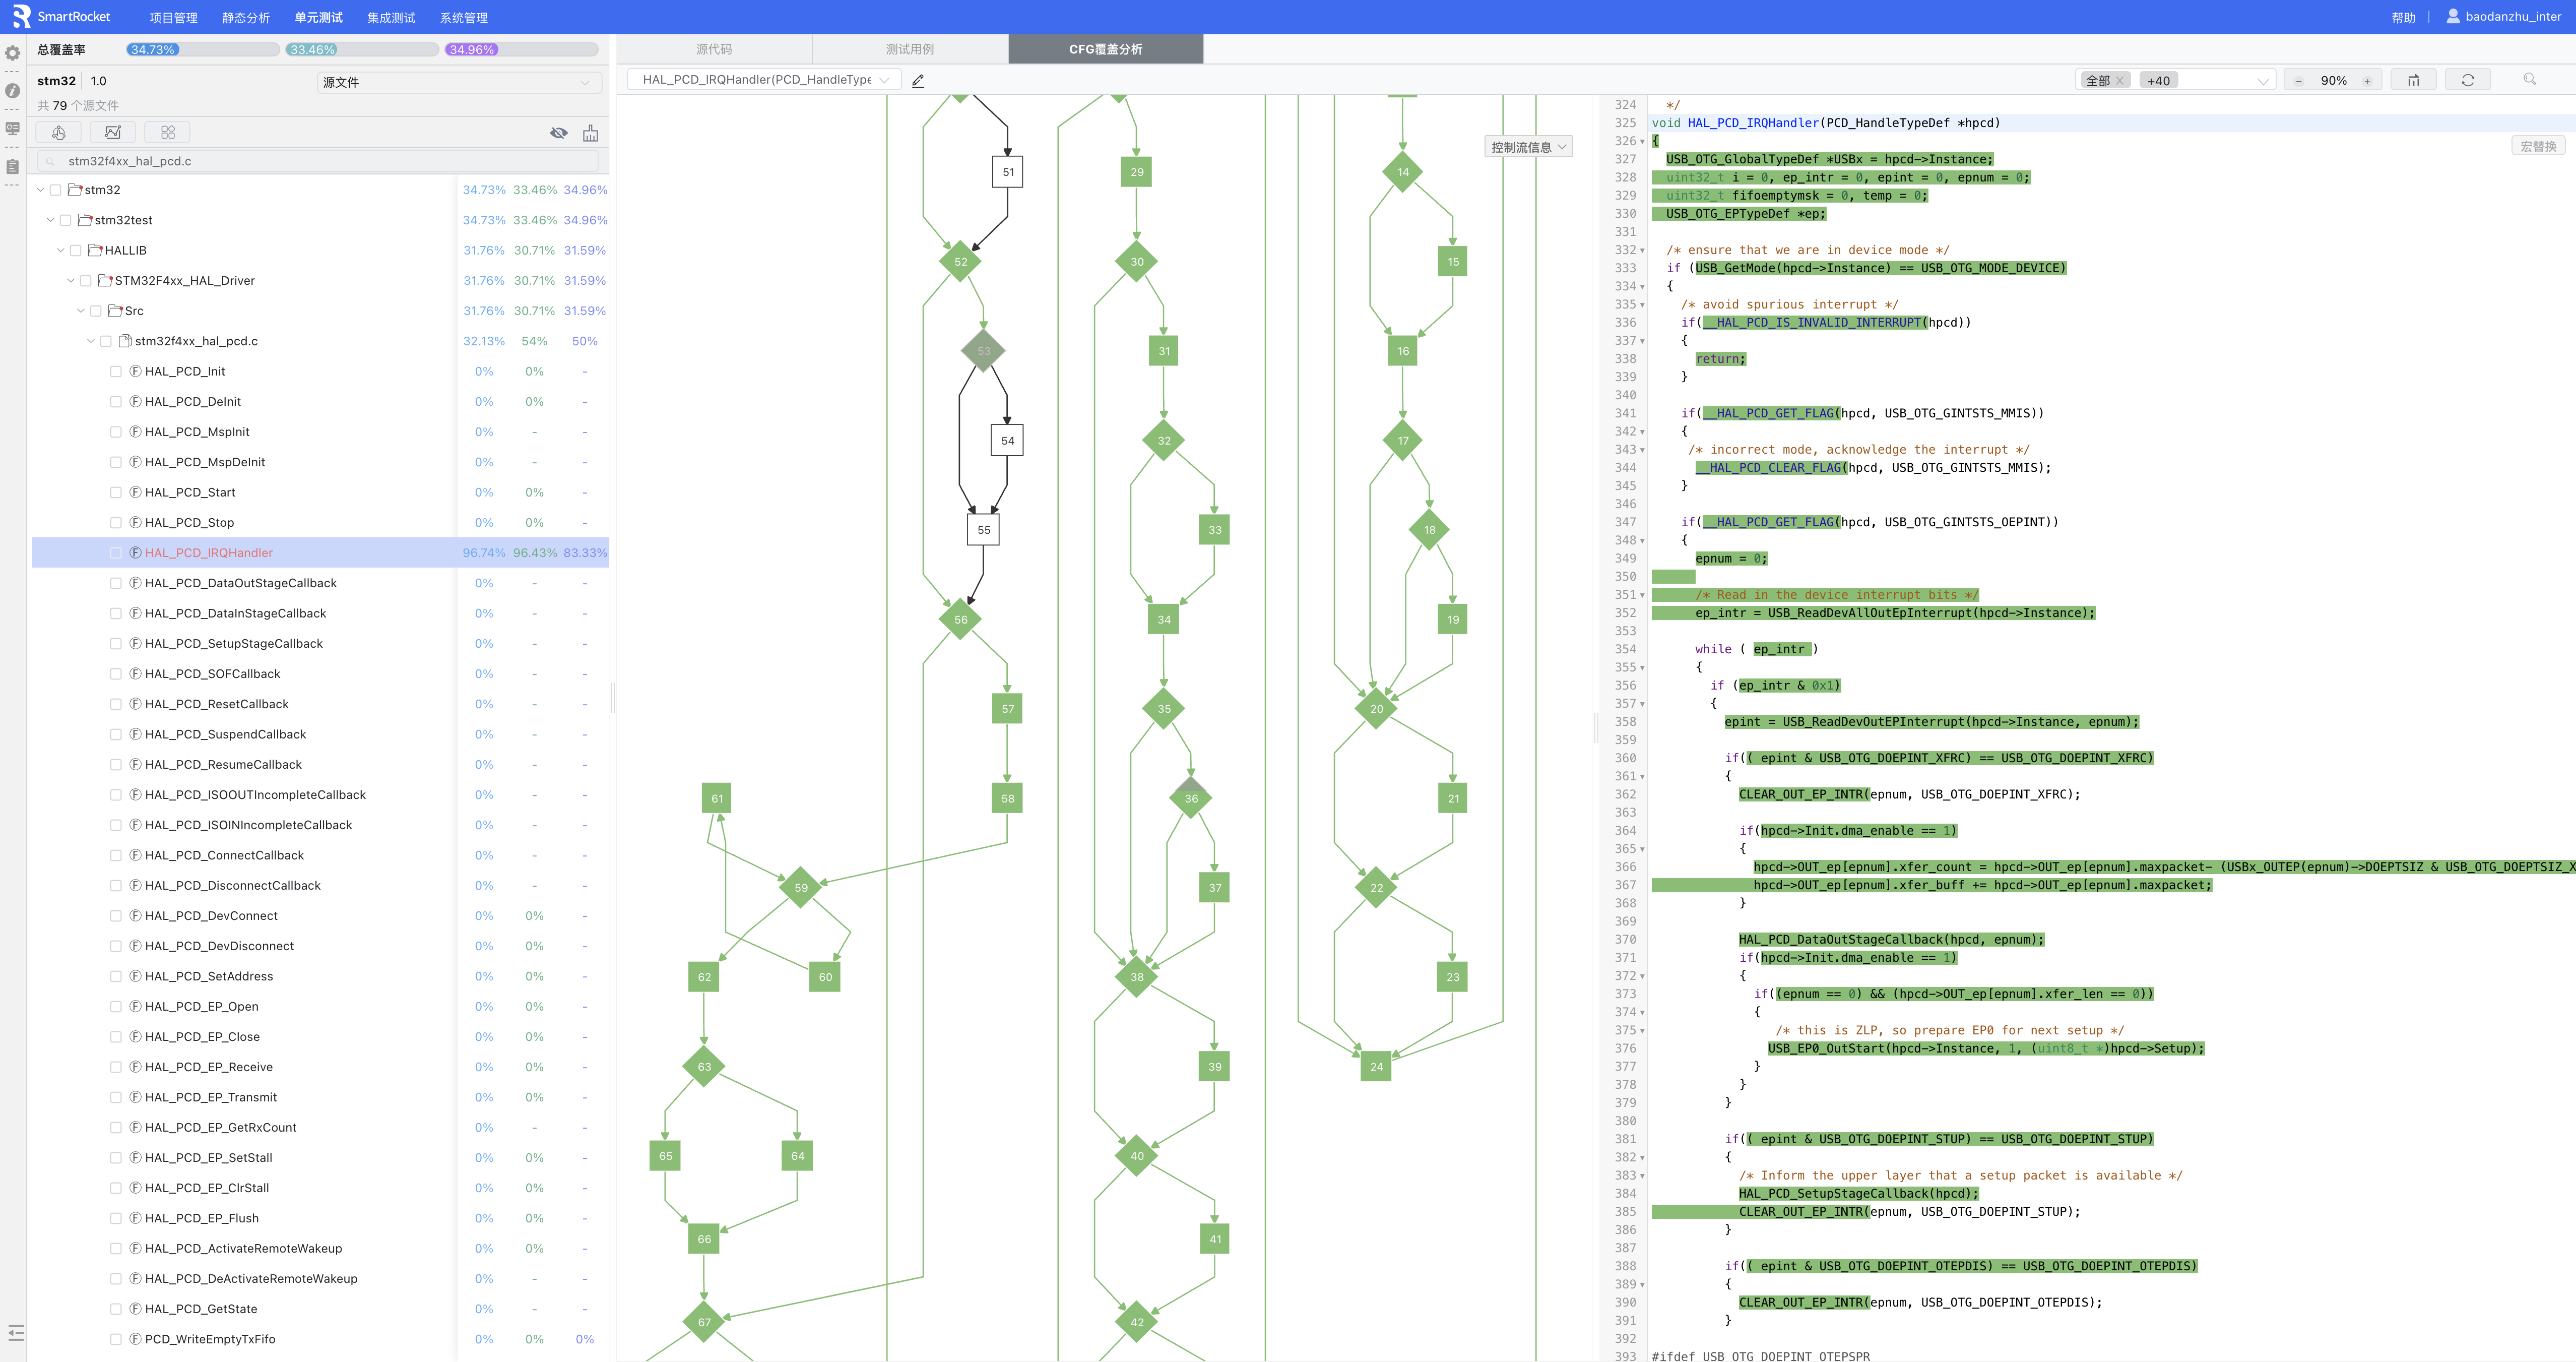The image size is (2576, 1362).
Task: Click the broom clean-up icon
Action: point(590,133)
